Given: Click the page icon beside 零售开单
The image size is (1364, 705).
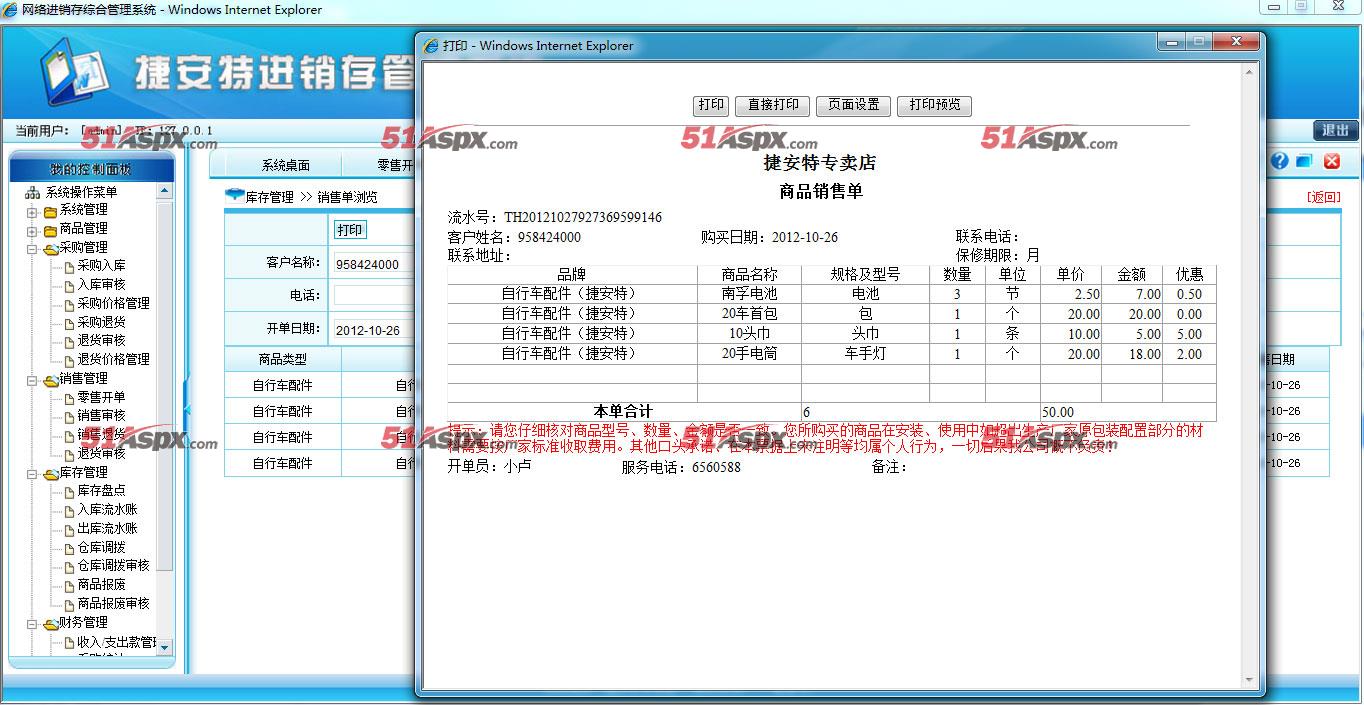Looking at the screenshot, I should click(68, 397).
